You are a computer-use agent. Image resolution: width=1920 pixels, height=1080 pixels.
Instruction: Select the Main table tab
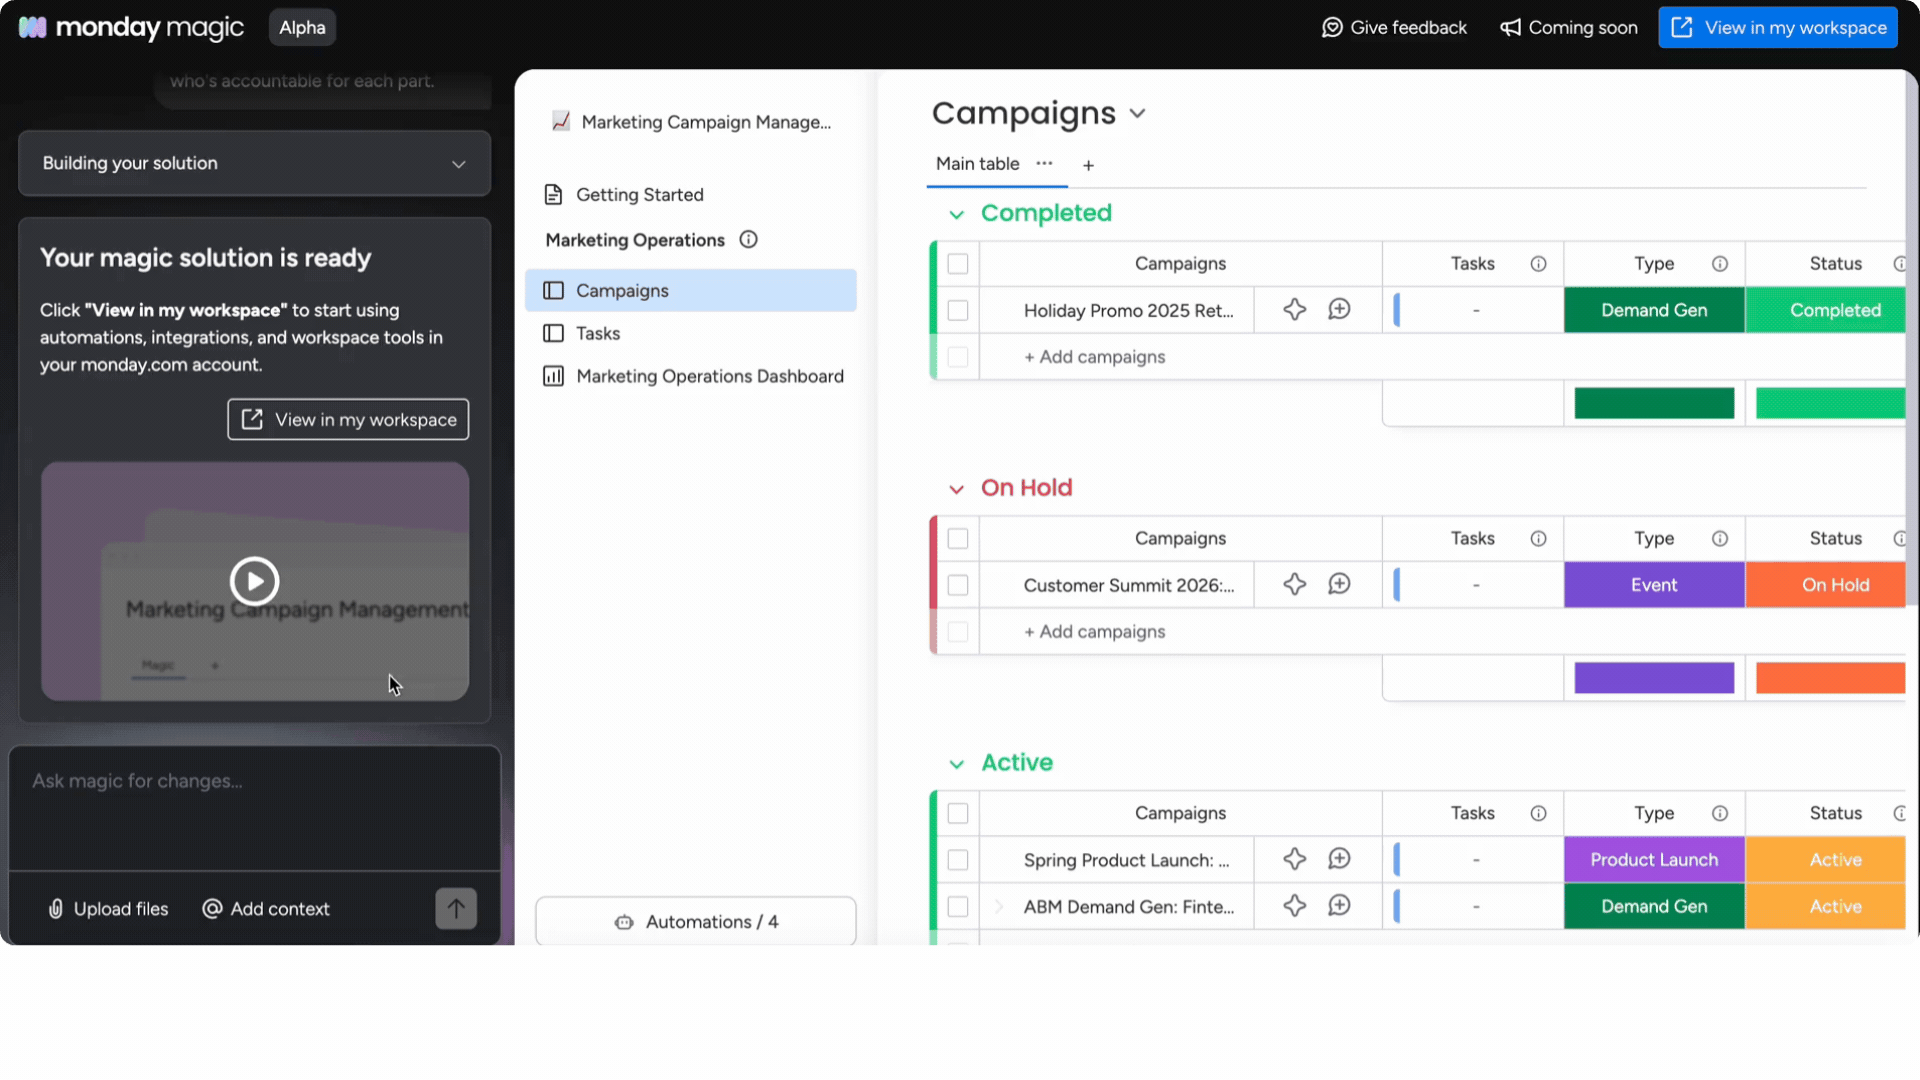pos(977,164)
